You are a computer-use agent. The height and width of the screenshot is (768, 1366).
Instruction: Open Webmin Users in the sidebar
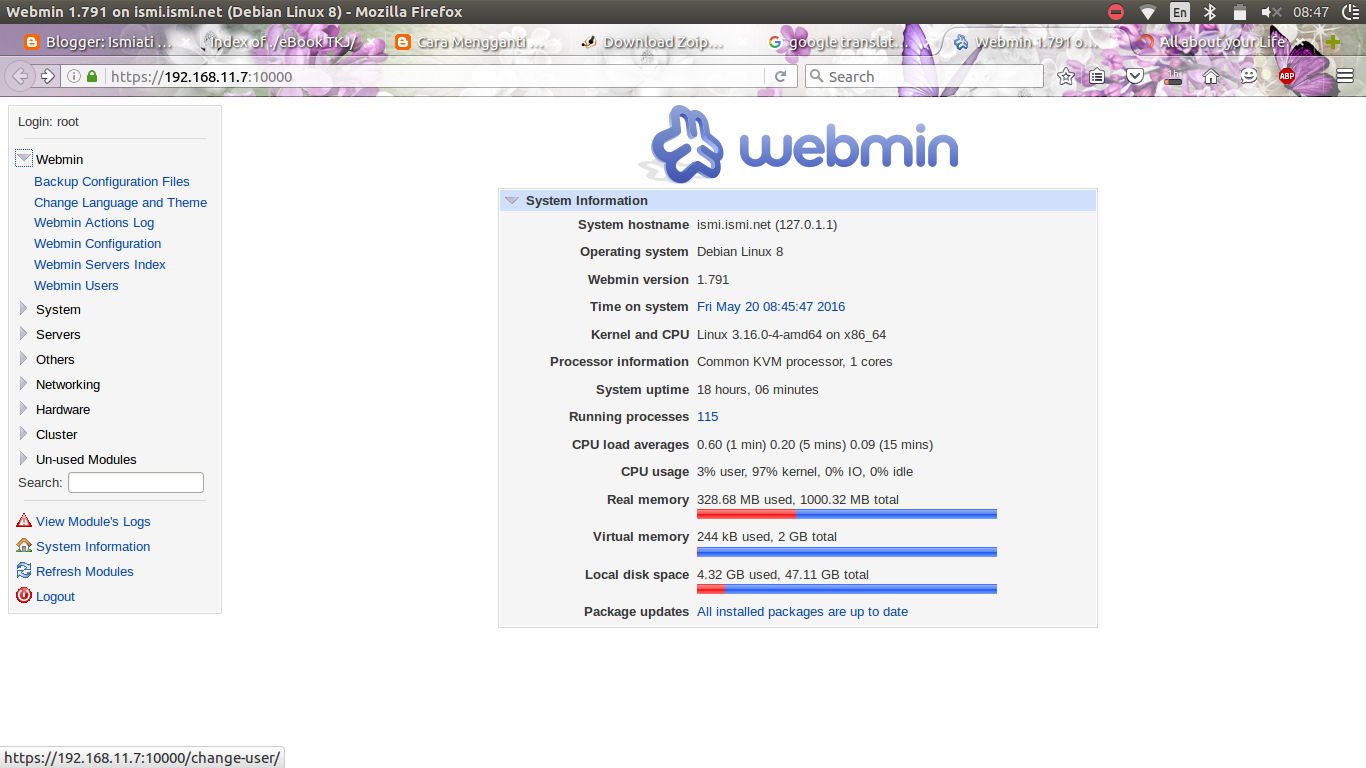click(x=76, y=285)
